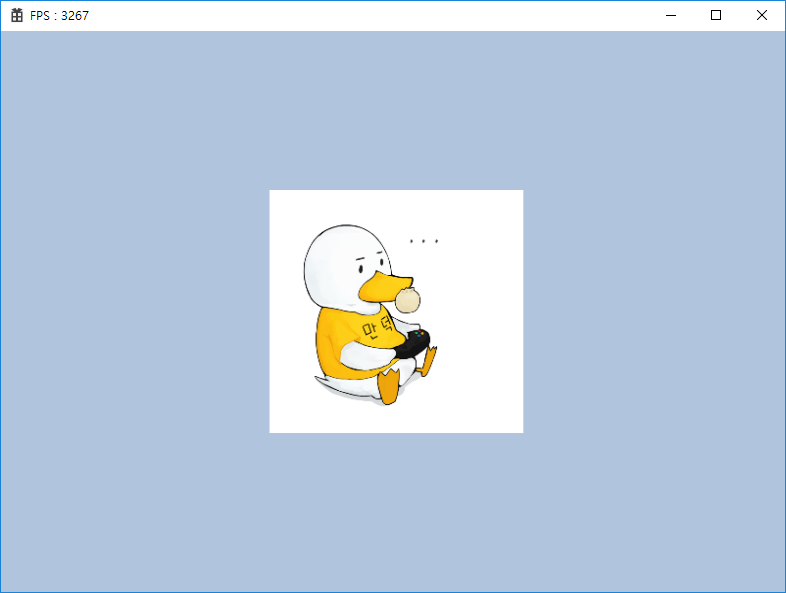Minimize the FPS window
This screenshot has width=786, height=593.
(671, 16)
